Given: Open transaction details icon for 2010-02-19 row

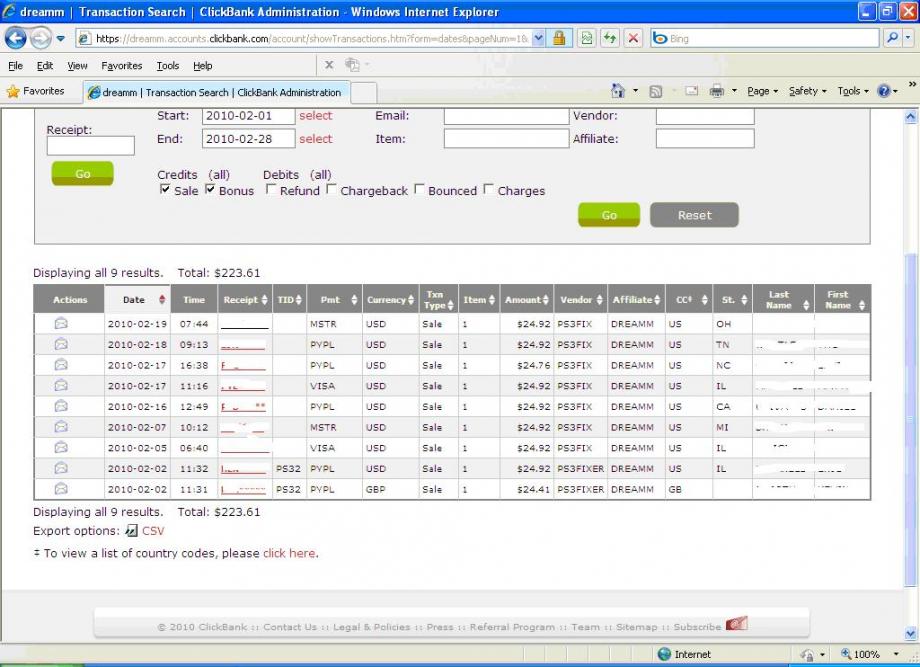Looking at the screenshot, I should (x=61, y=323).
